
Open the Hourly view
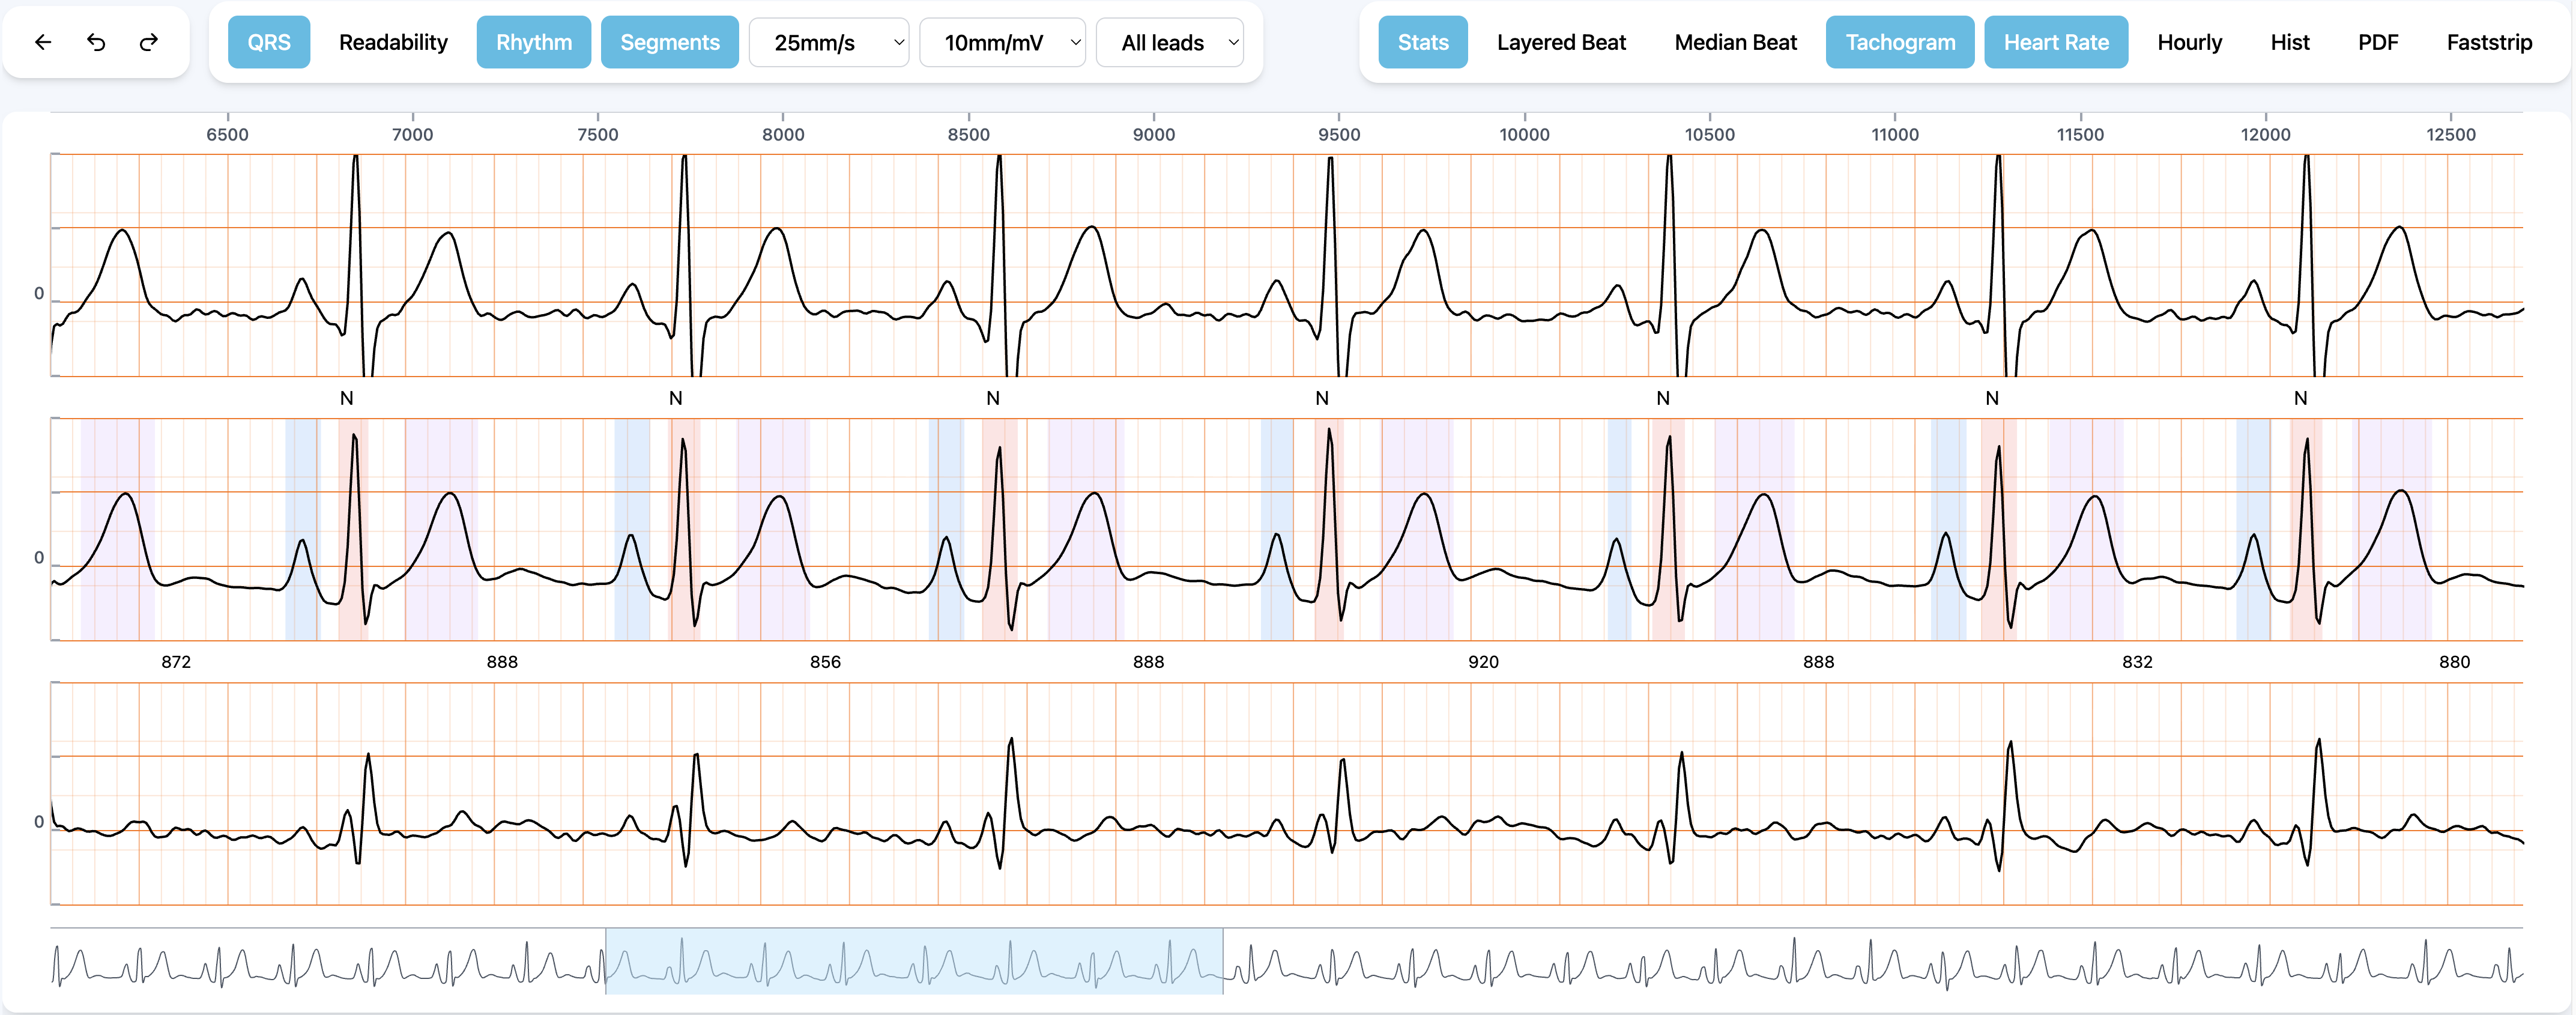2190,42
